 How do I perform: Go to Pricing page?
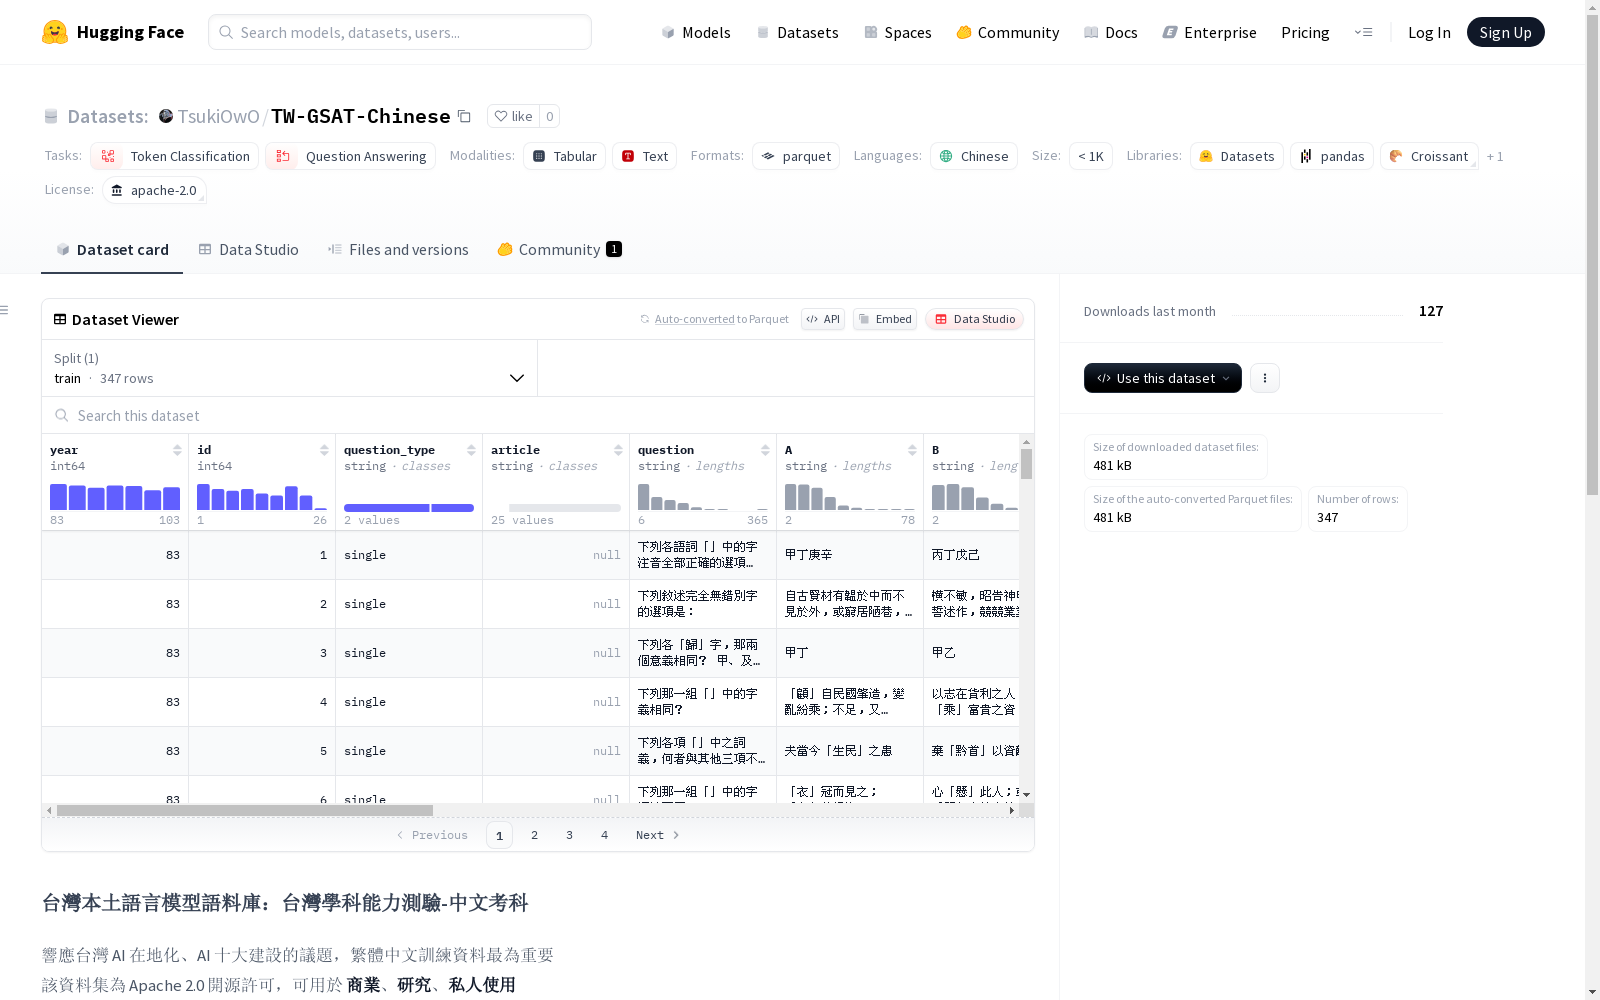pos(1305,32)
